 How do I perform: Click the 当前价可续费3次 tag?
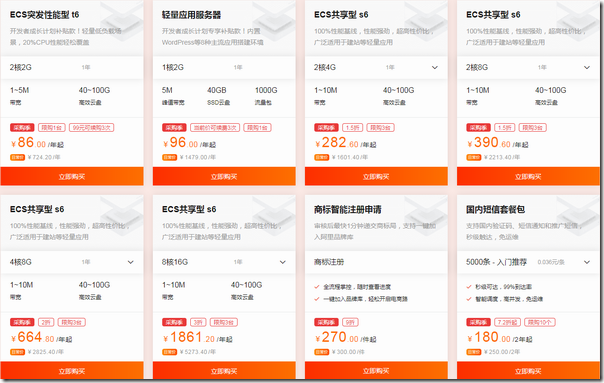[x=215, y=128]
